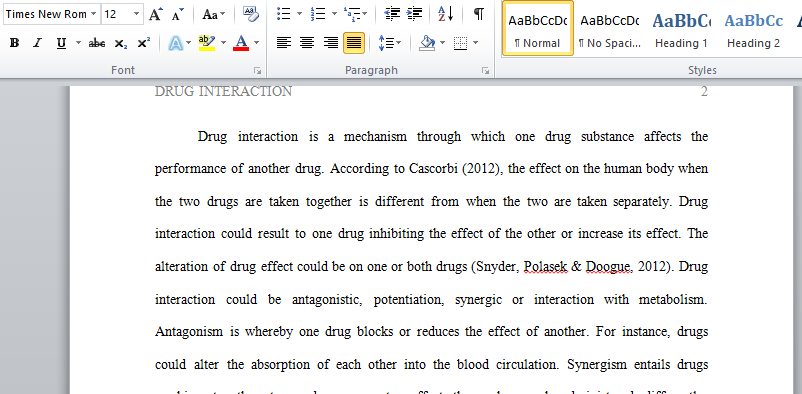Screen dimensions: 802x394
Task: Toggle Superscript formatting
Action: tap(144, 43)
